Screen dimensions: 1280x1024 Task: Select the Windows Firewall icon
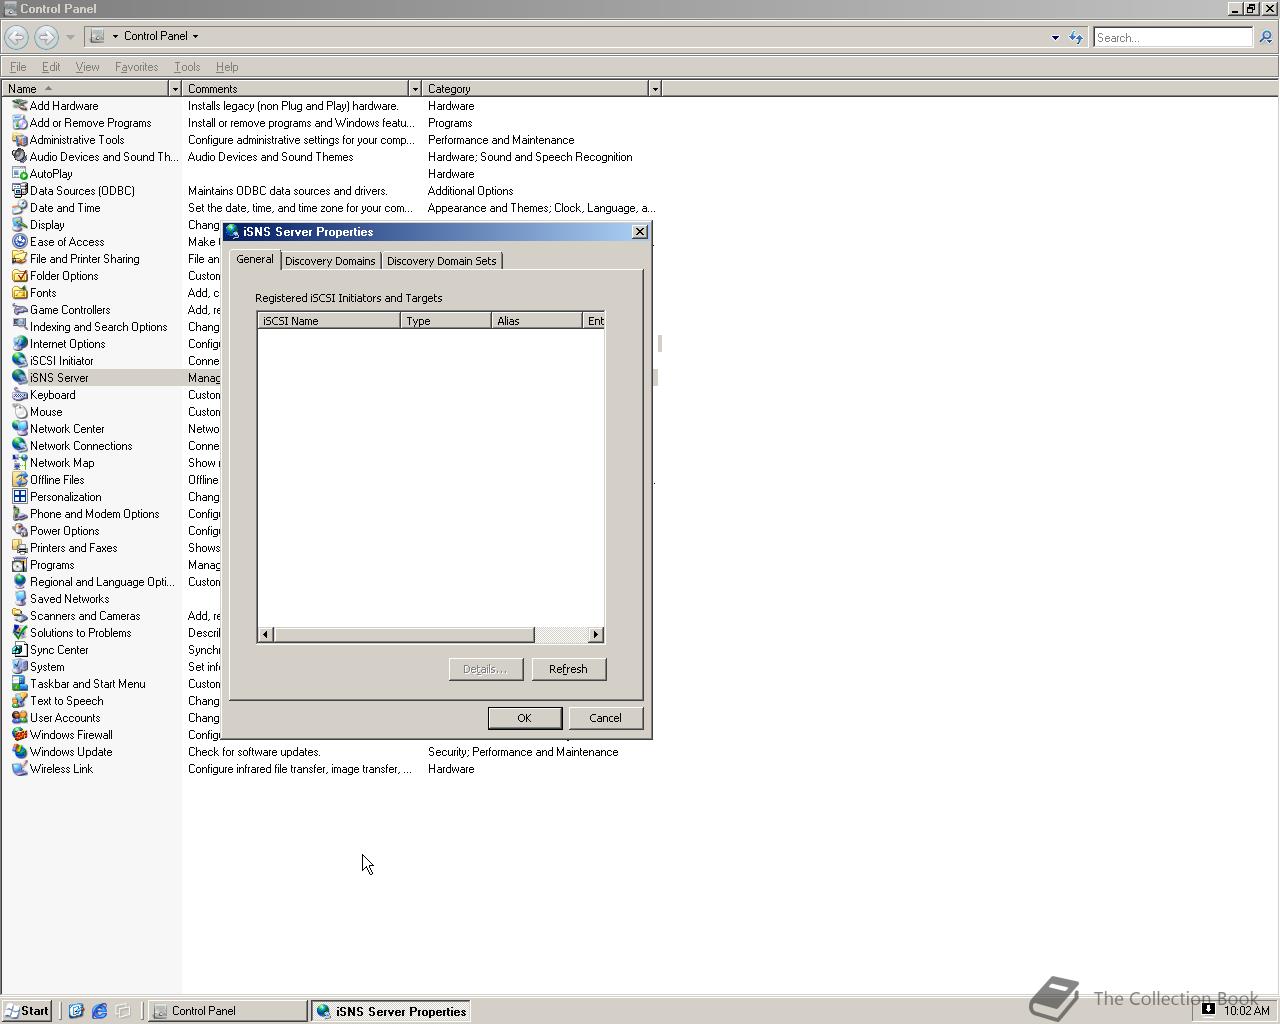point(19,735)
